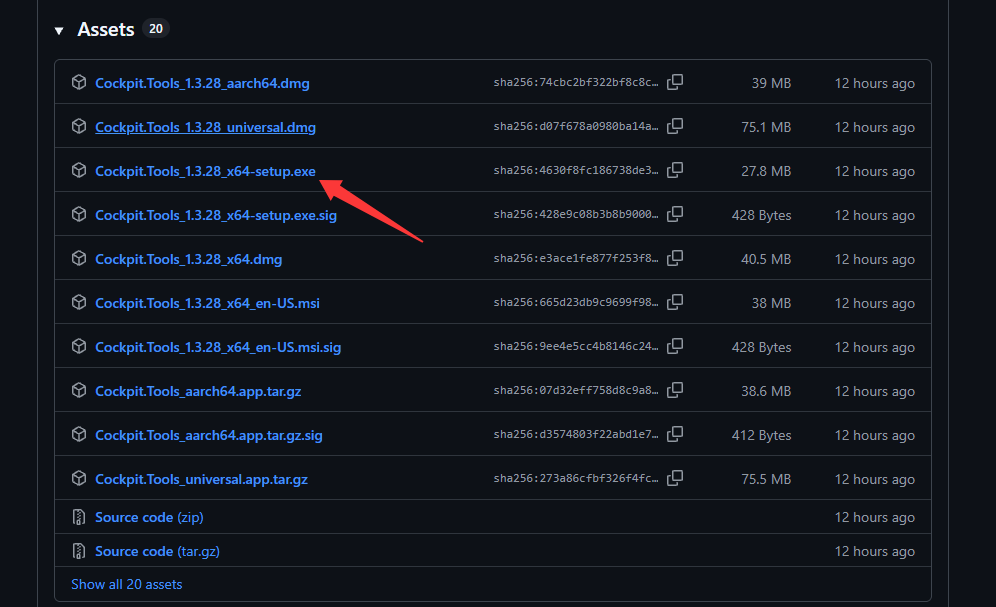Click package icon beside x64_en-US.msi
The image size is (996, 607).
(x=79, y=302)
